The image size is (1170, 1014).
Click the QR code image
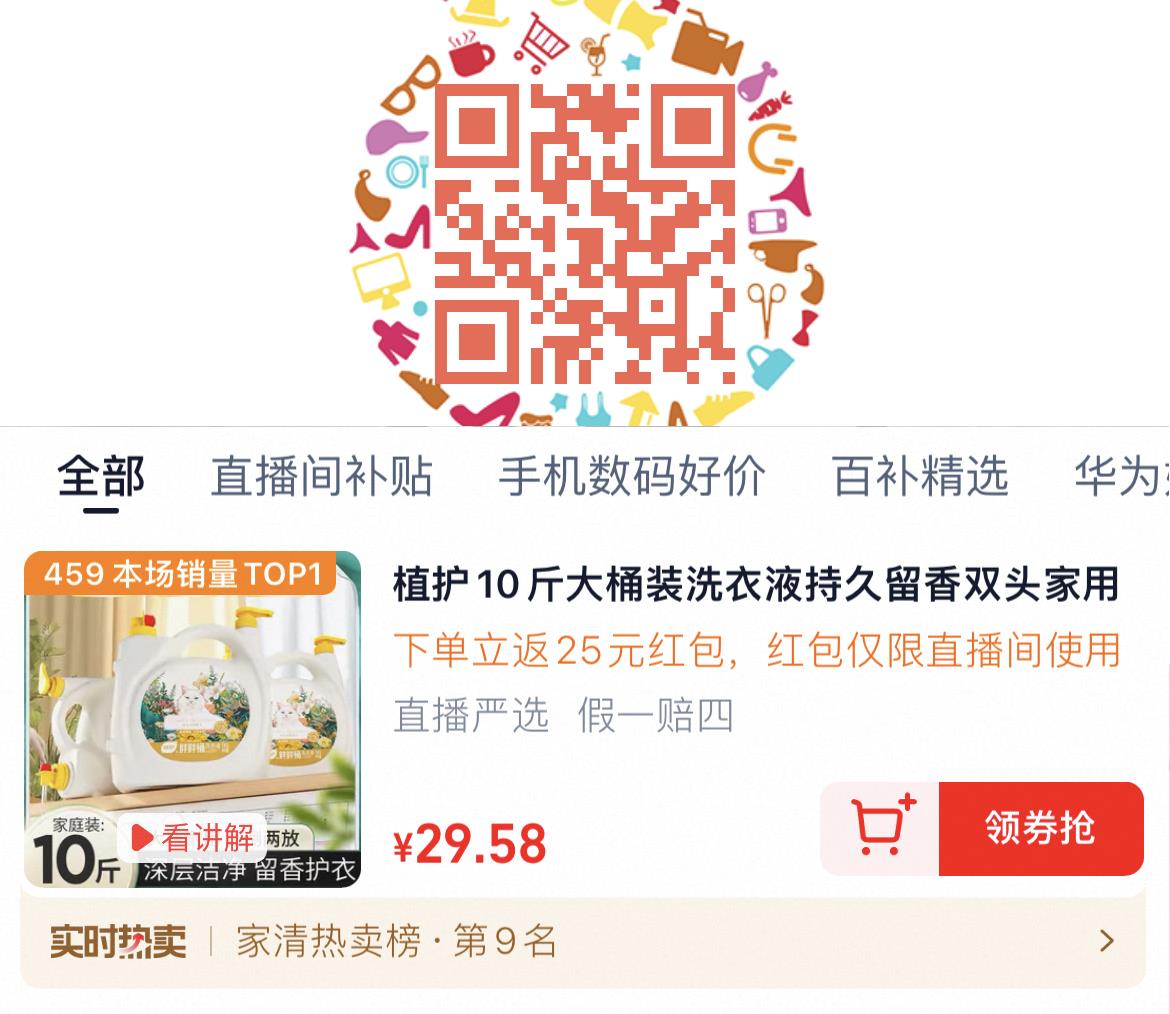[585, 234]
